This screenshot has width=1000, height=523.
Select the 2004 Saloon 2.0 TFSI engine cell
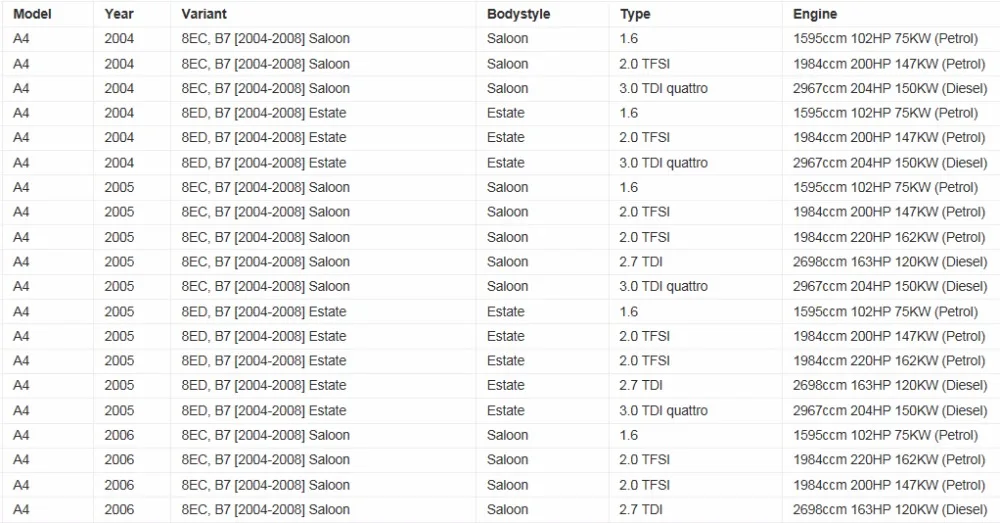click(x=889, y=64)
